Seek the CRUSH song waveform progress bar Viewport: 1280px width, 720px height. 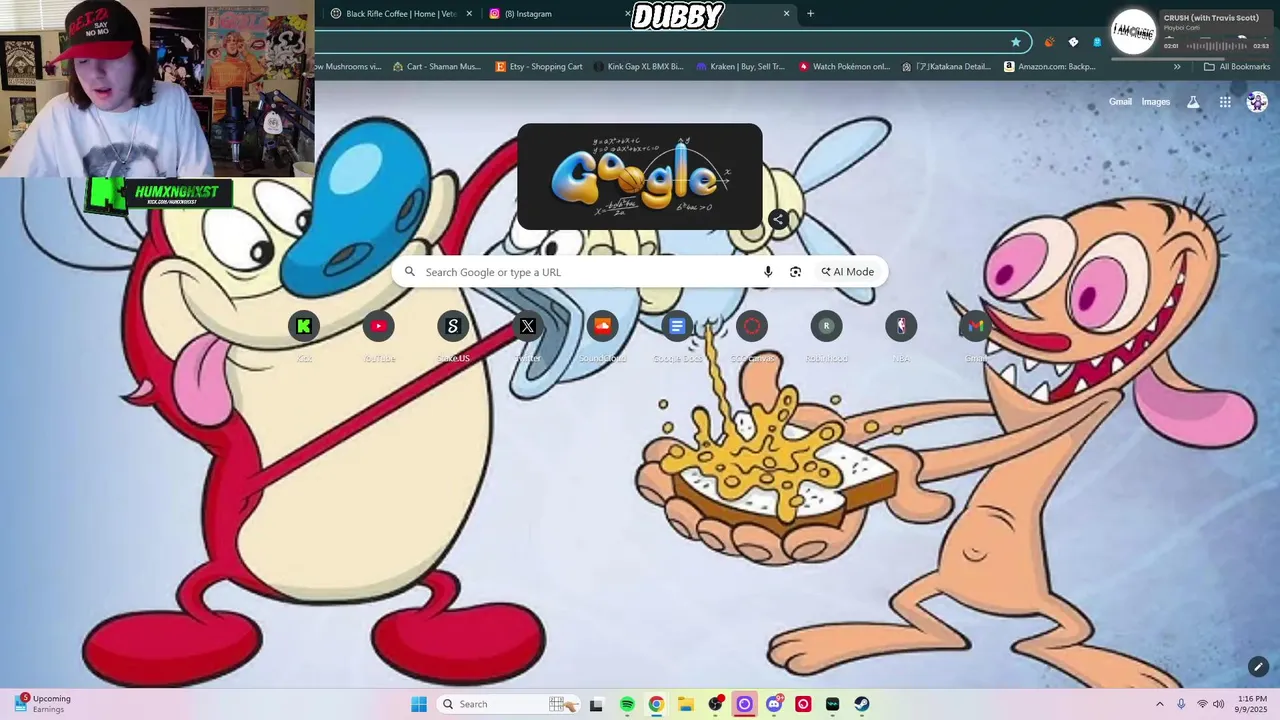click(1216, 46)
